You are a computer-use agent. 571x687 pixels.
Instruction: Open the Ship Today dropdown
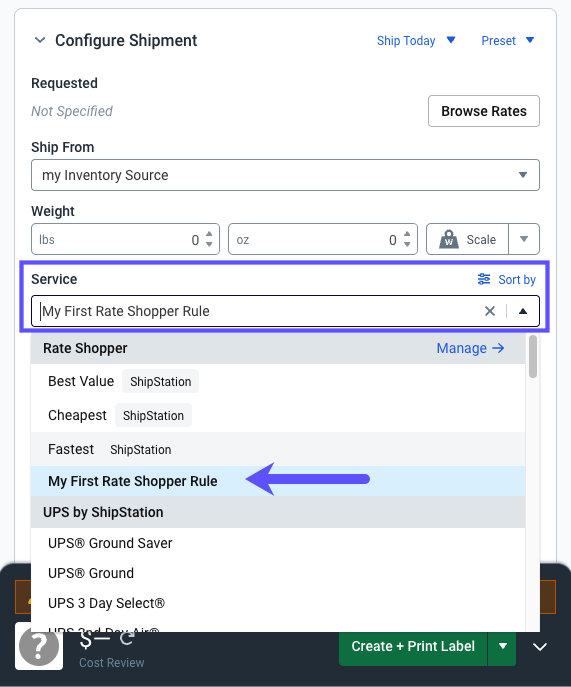(416, 41)
